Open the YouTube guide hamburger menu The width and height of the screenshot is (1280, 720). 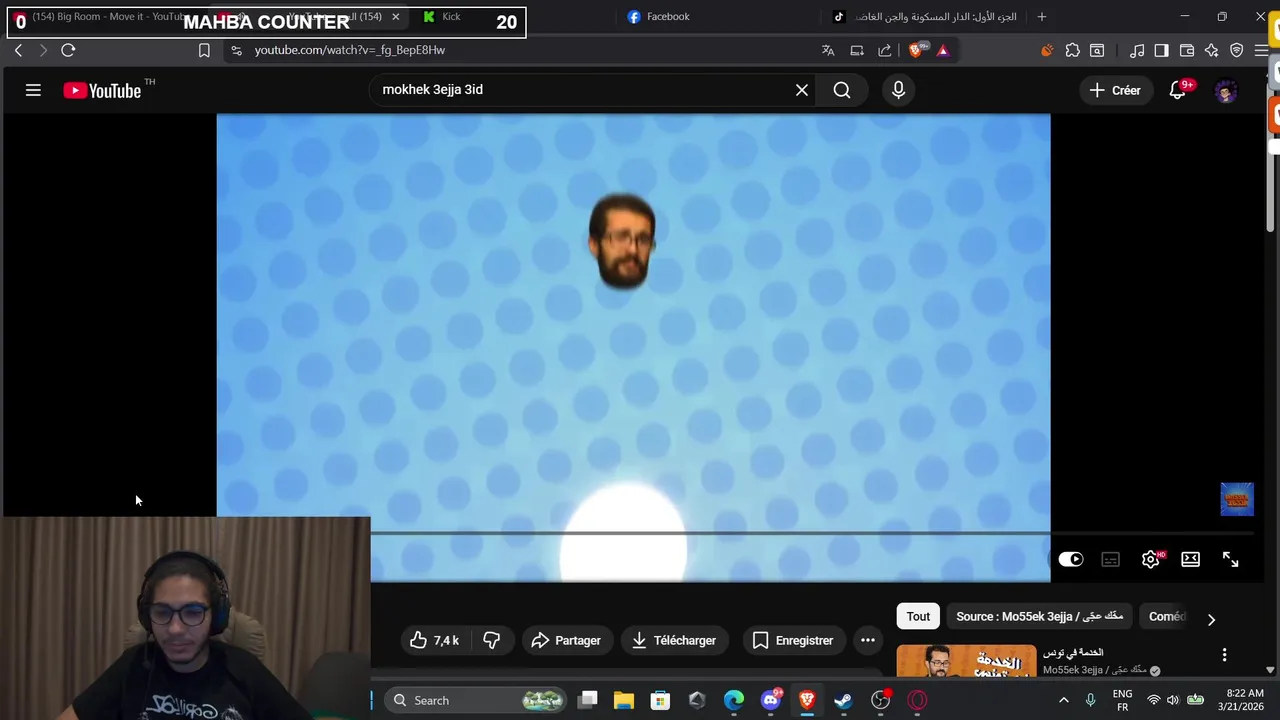pyautogui.click(x=33, y=90)
